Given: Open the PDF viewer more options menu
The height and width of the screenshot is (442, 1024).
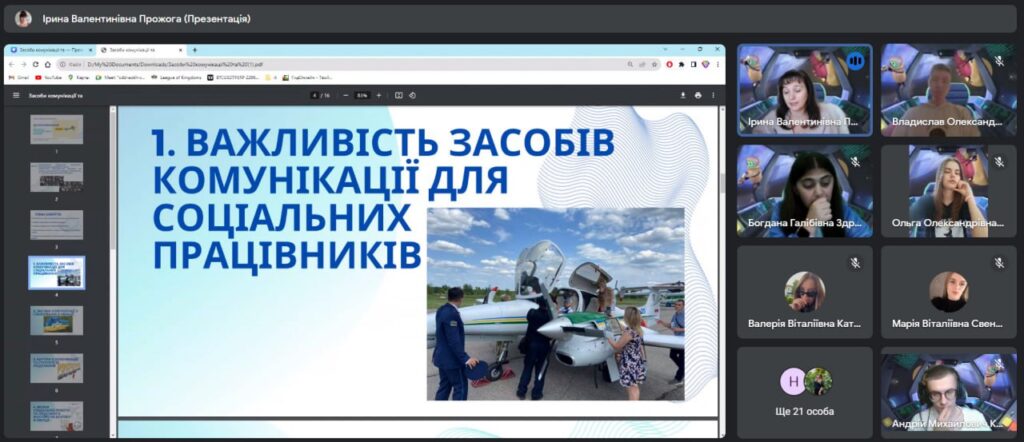Looking at the screenshot, I should [713, 95].
